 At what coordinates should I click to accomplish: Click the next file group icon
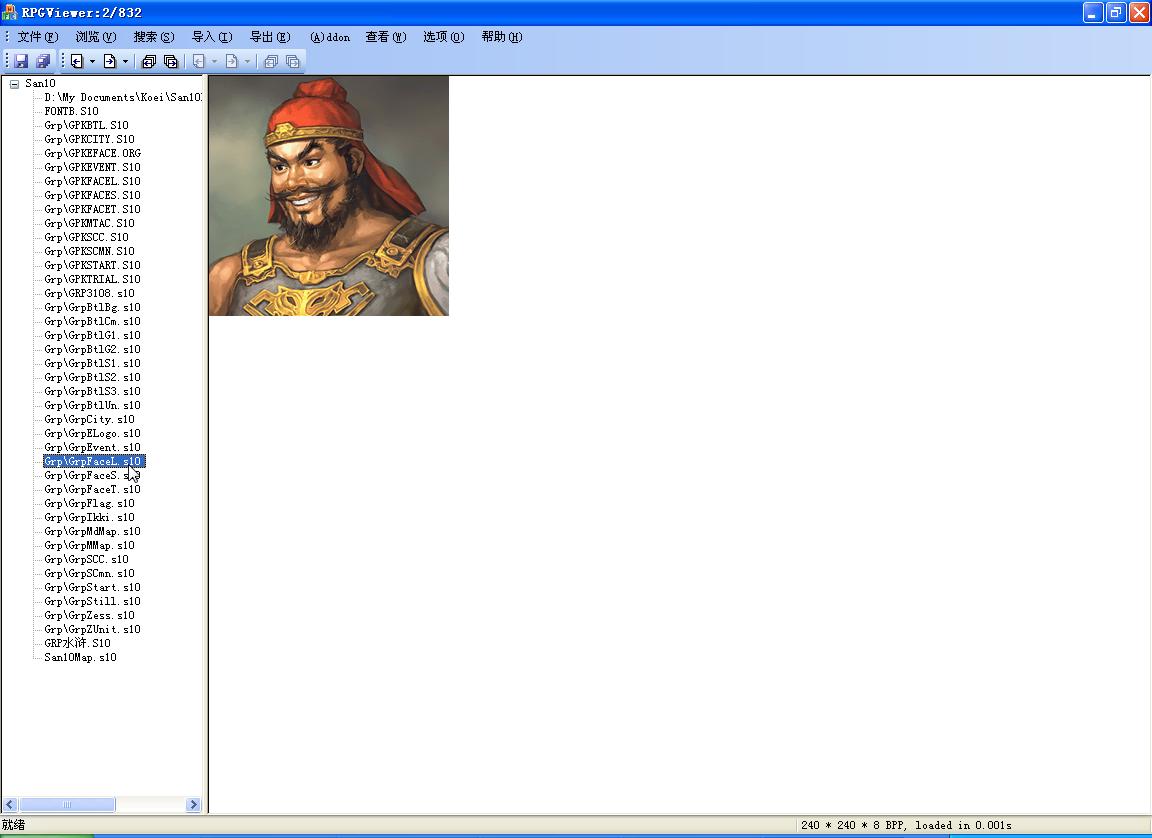pyautogui.click(x=171, y=61)
